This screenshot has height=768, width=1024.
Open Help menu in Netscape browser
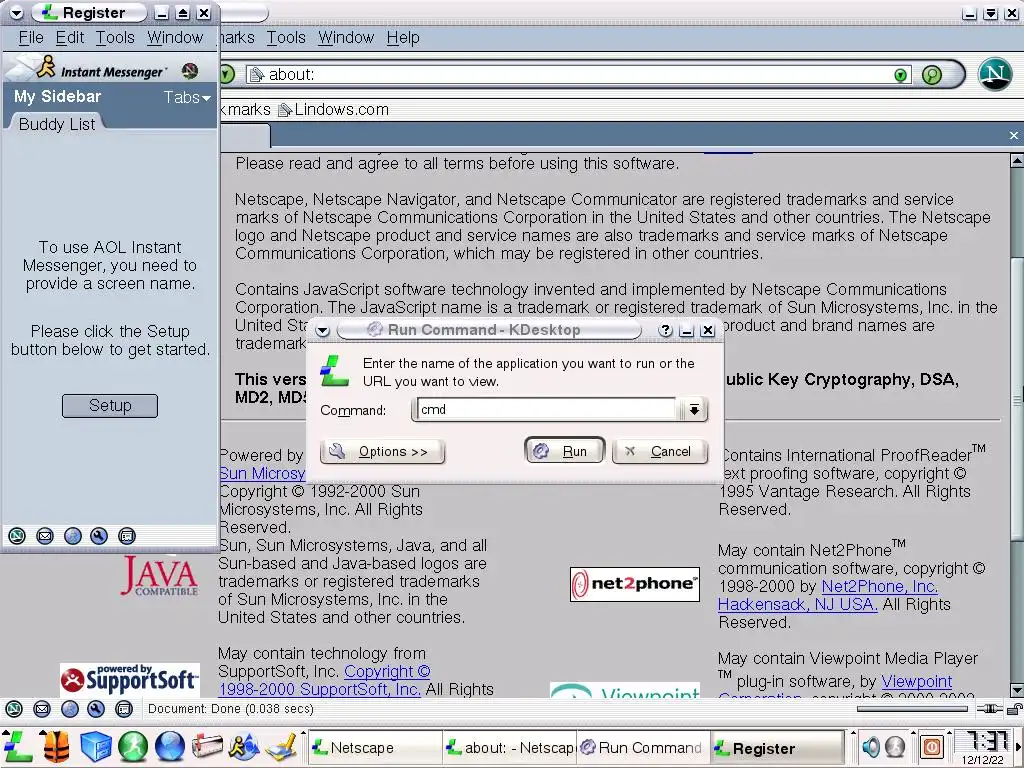pos(403,38)
